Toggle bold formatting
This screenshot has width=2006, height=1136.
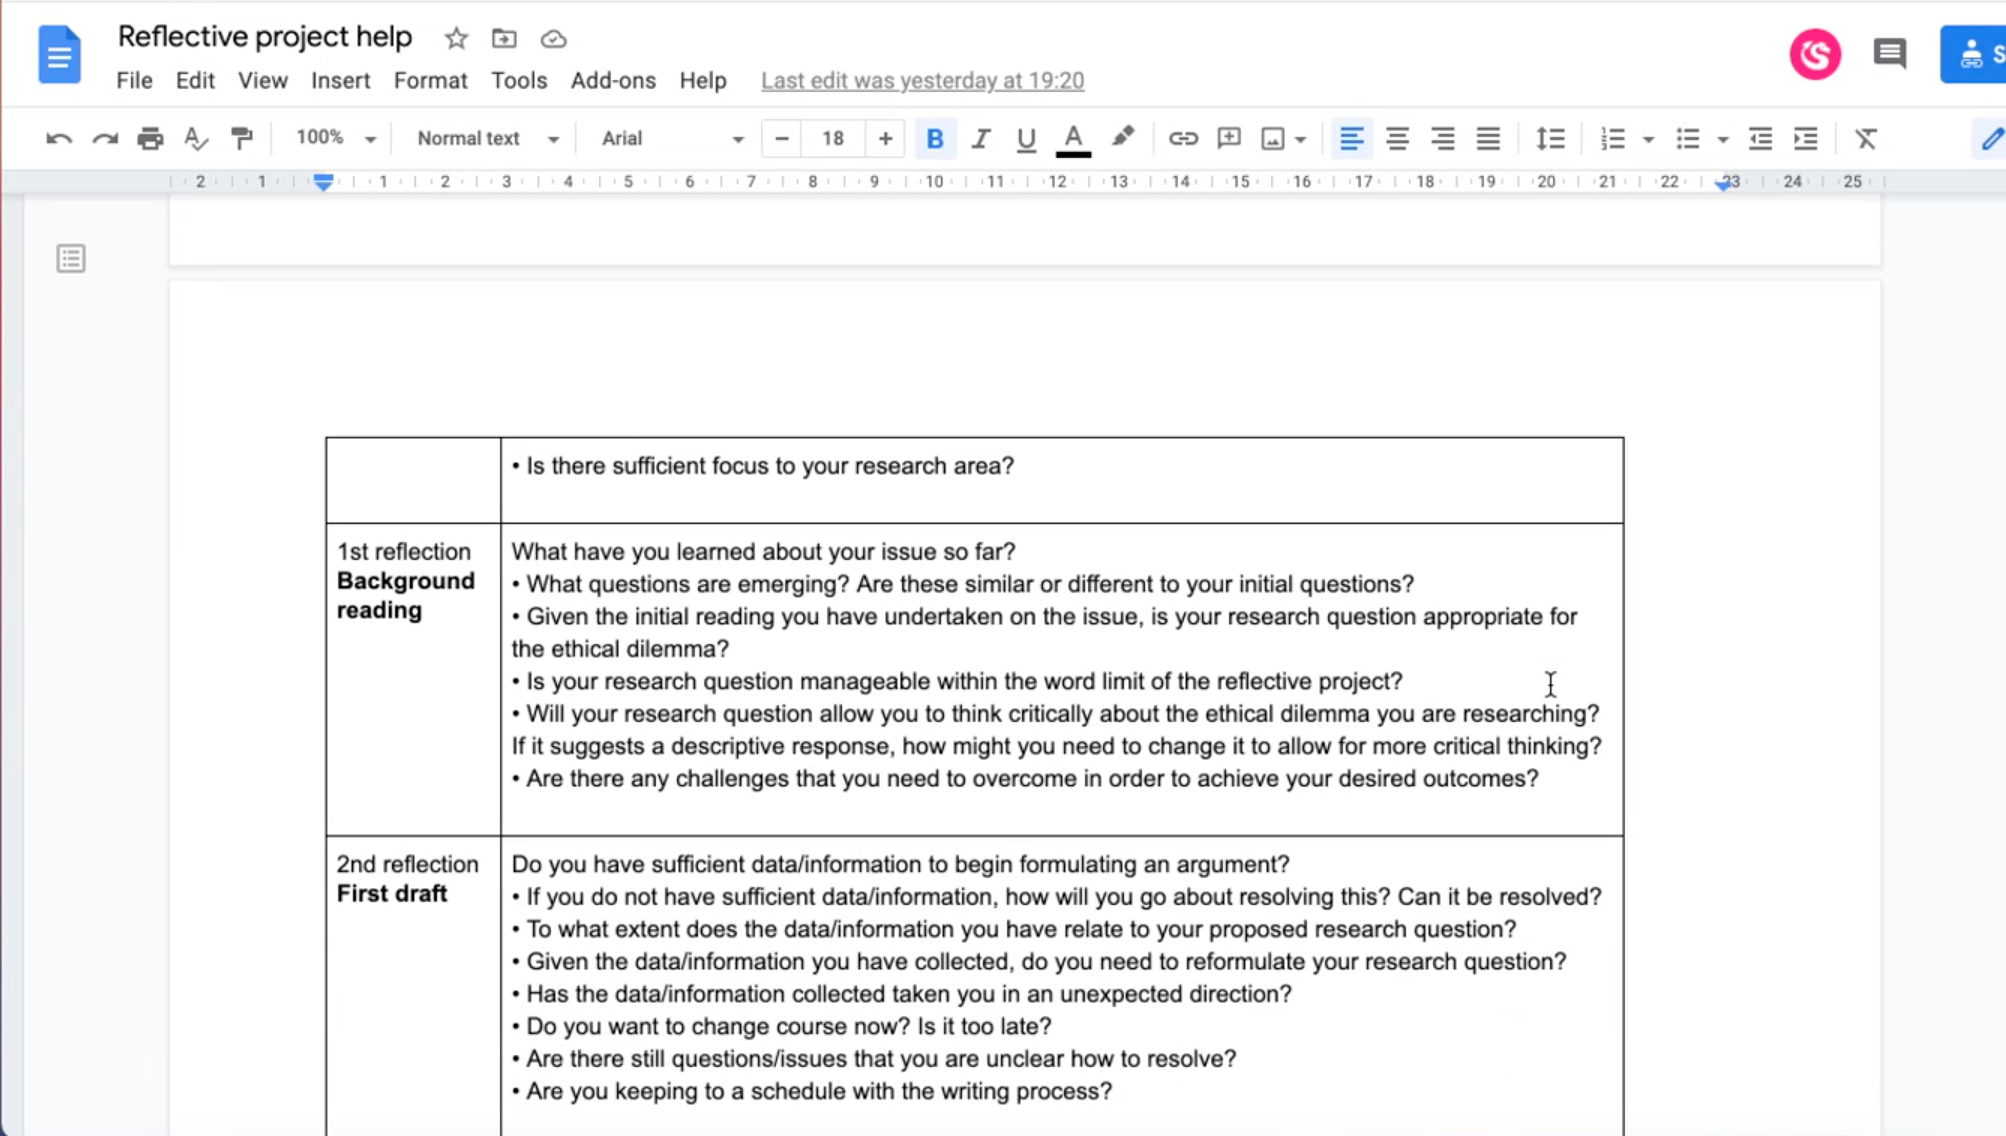coord(935,139)
